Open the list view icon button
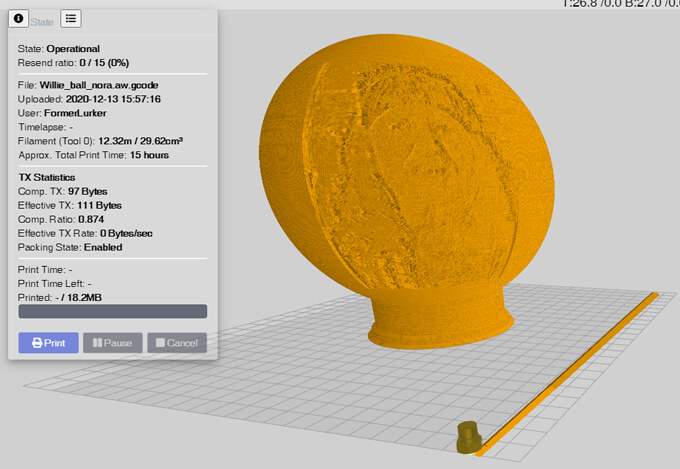The width and height of the screenshot is (680, 469). (71, 19)
